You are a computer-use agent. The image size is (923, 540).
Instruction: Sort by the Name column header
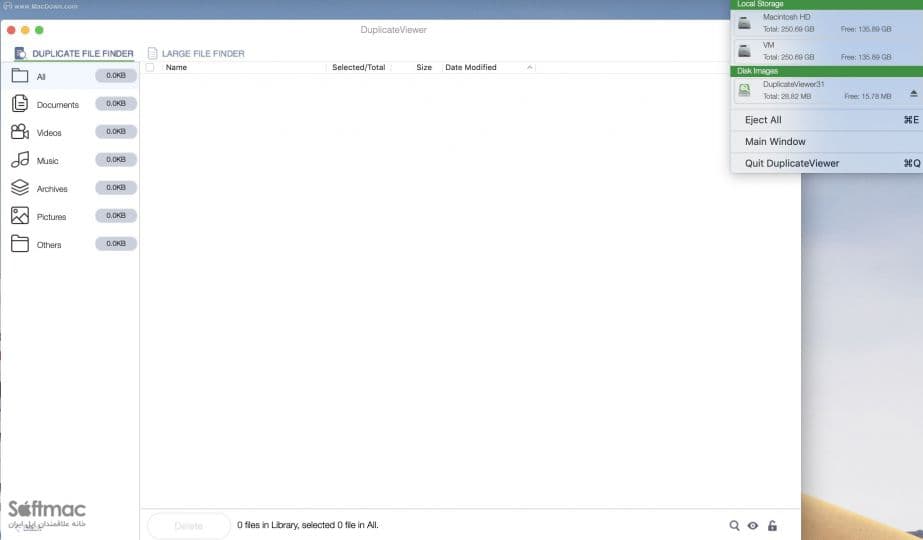176,67
